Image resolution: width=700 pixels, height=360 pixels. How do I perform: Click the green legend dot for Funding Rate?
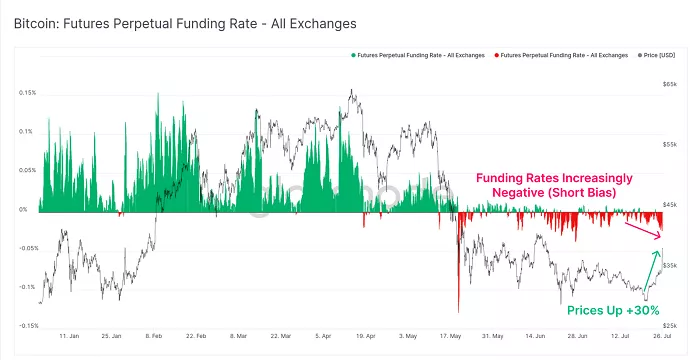point(354,55)
